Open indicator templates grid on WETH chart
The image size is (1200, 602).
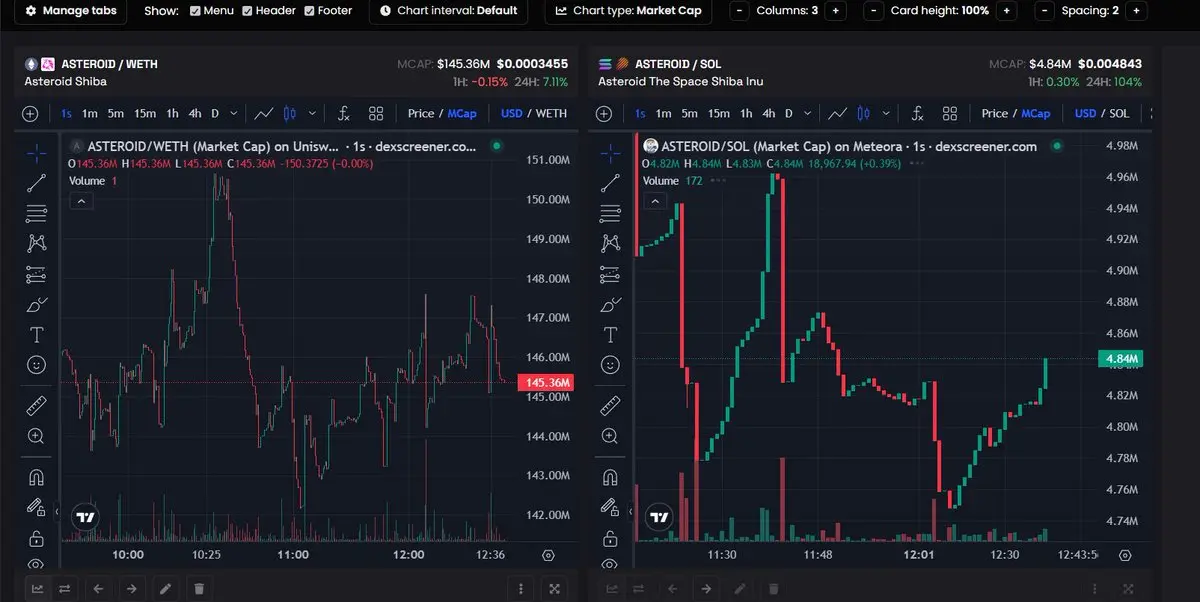[x=376, y=114]
